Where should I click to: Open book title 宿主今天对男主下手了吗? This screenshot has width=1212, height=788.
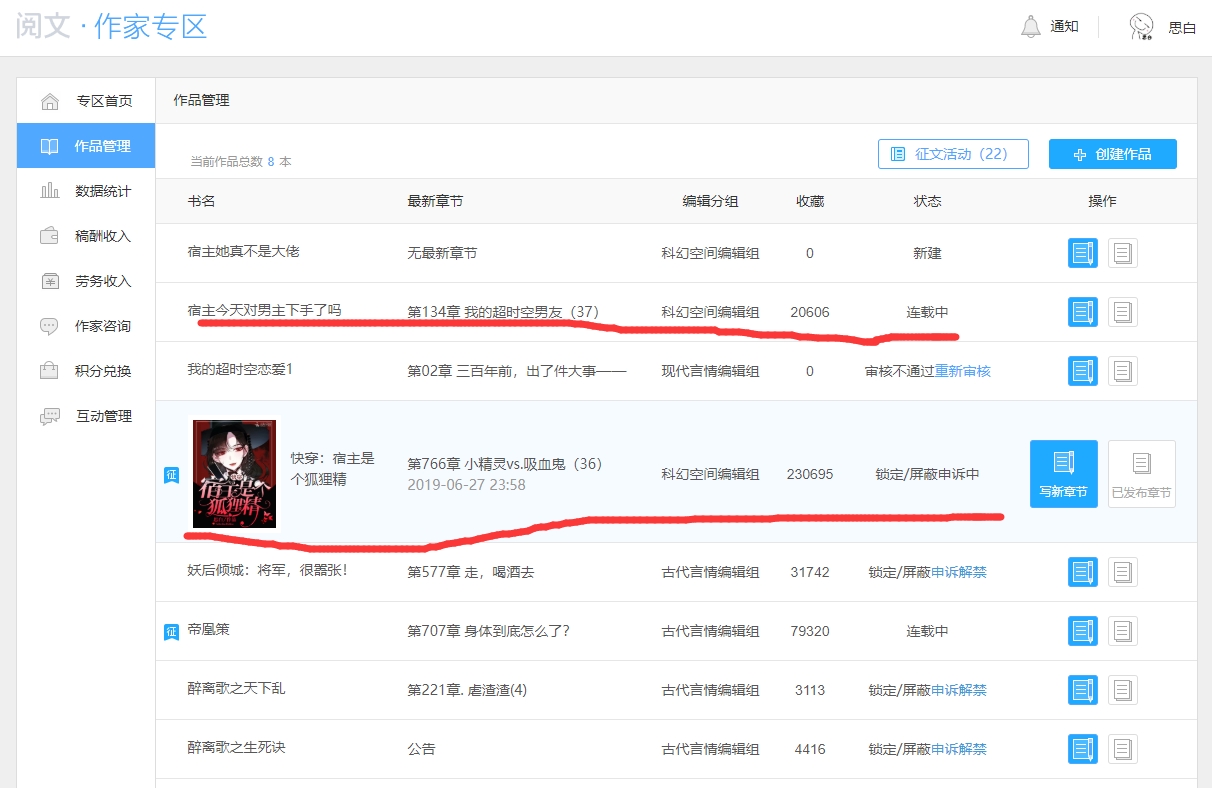tap(264, 310)
